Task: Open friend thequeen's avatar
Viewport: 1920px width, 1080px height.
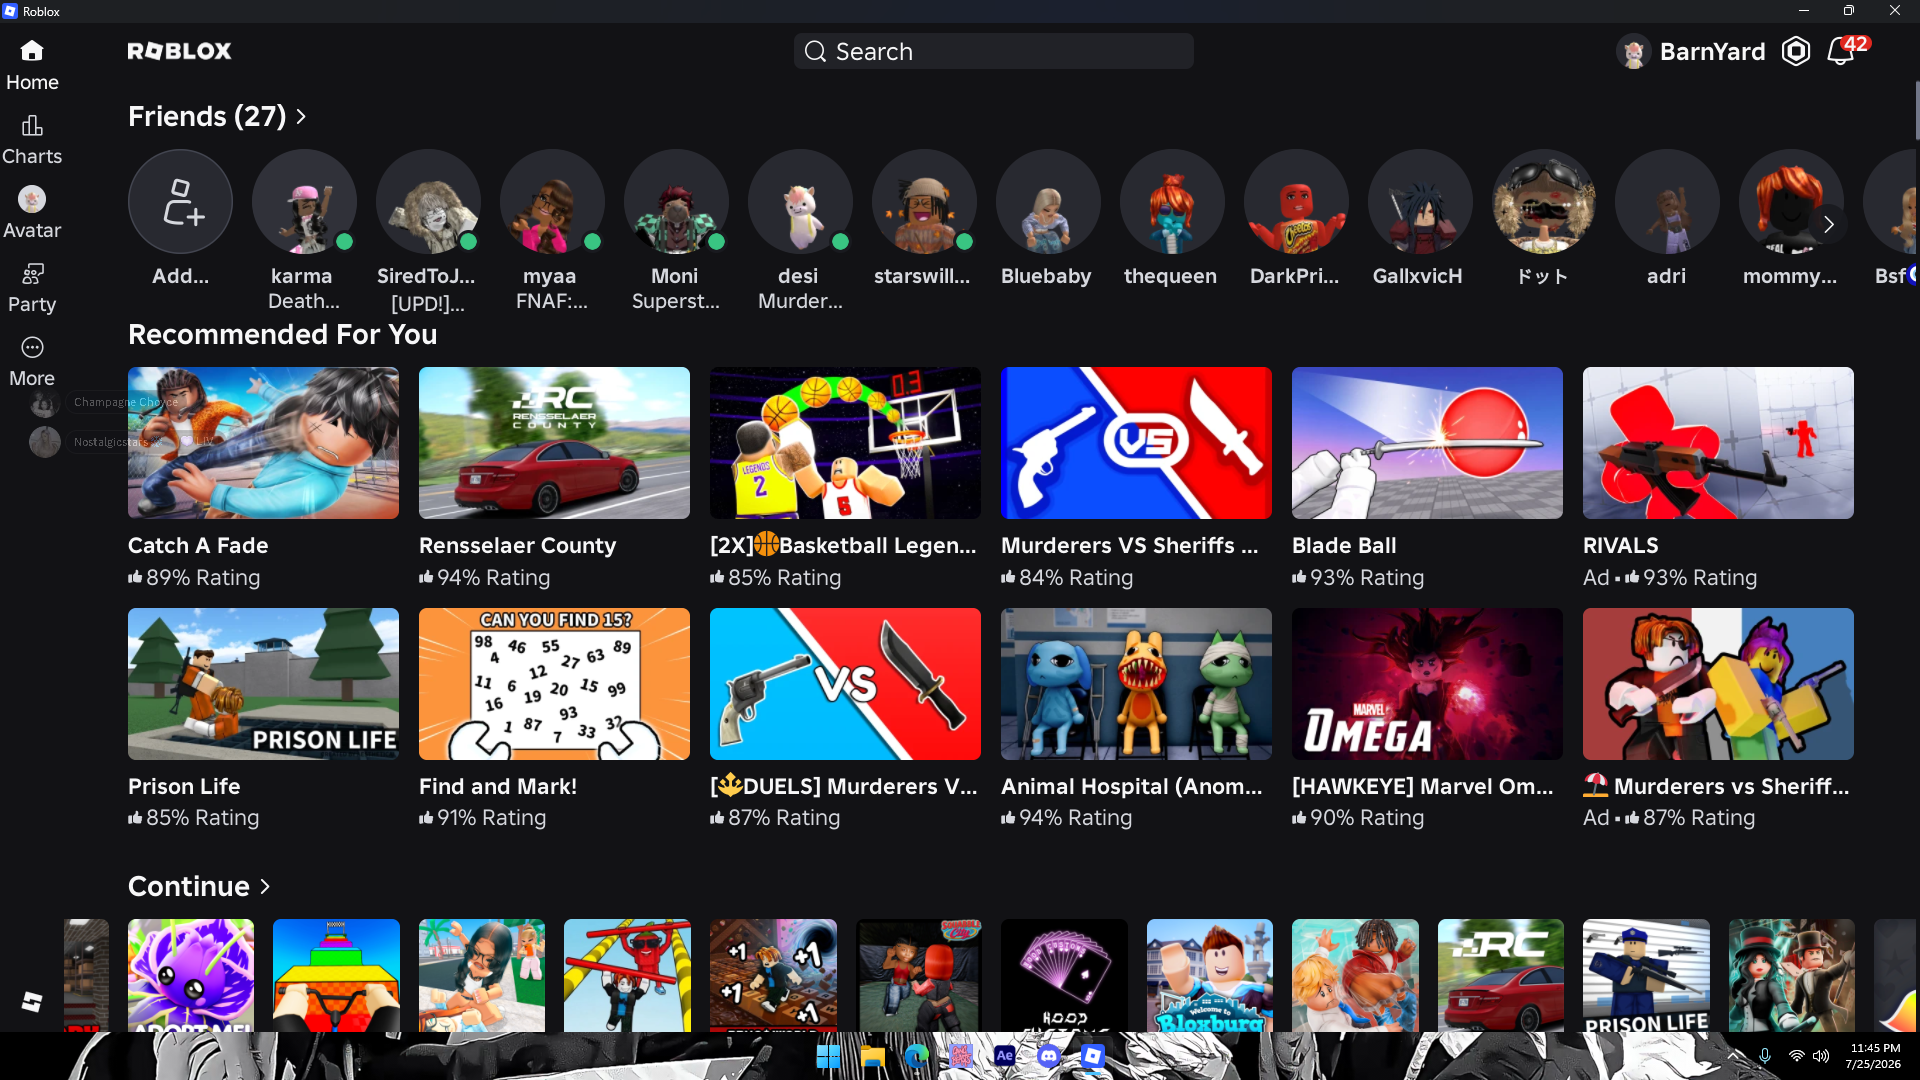Action: (x=1172, y=201)
